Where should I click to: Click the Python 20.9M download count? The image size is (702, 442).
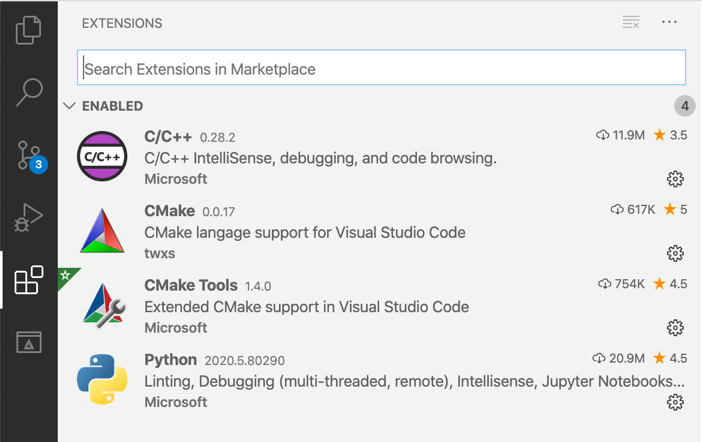pyautogui.click(x=618, y=358)
